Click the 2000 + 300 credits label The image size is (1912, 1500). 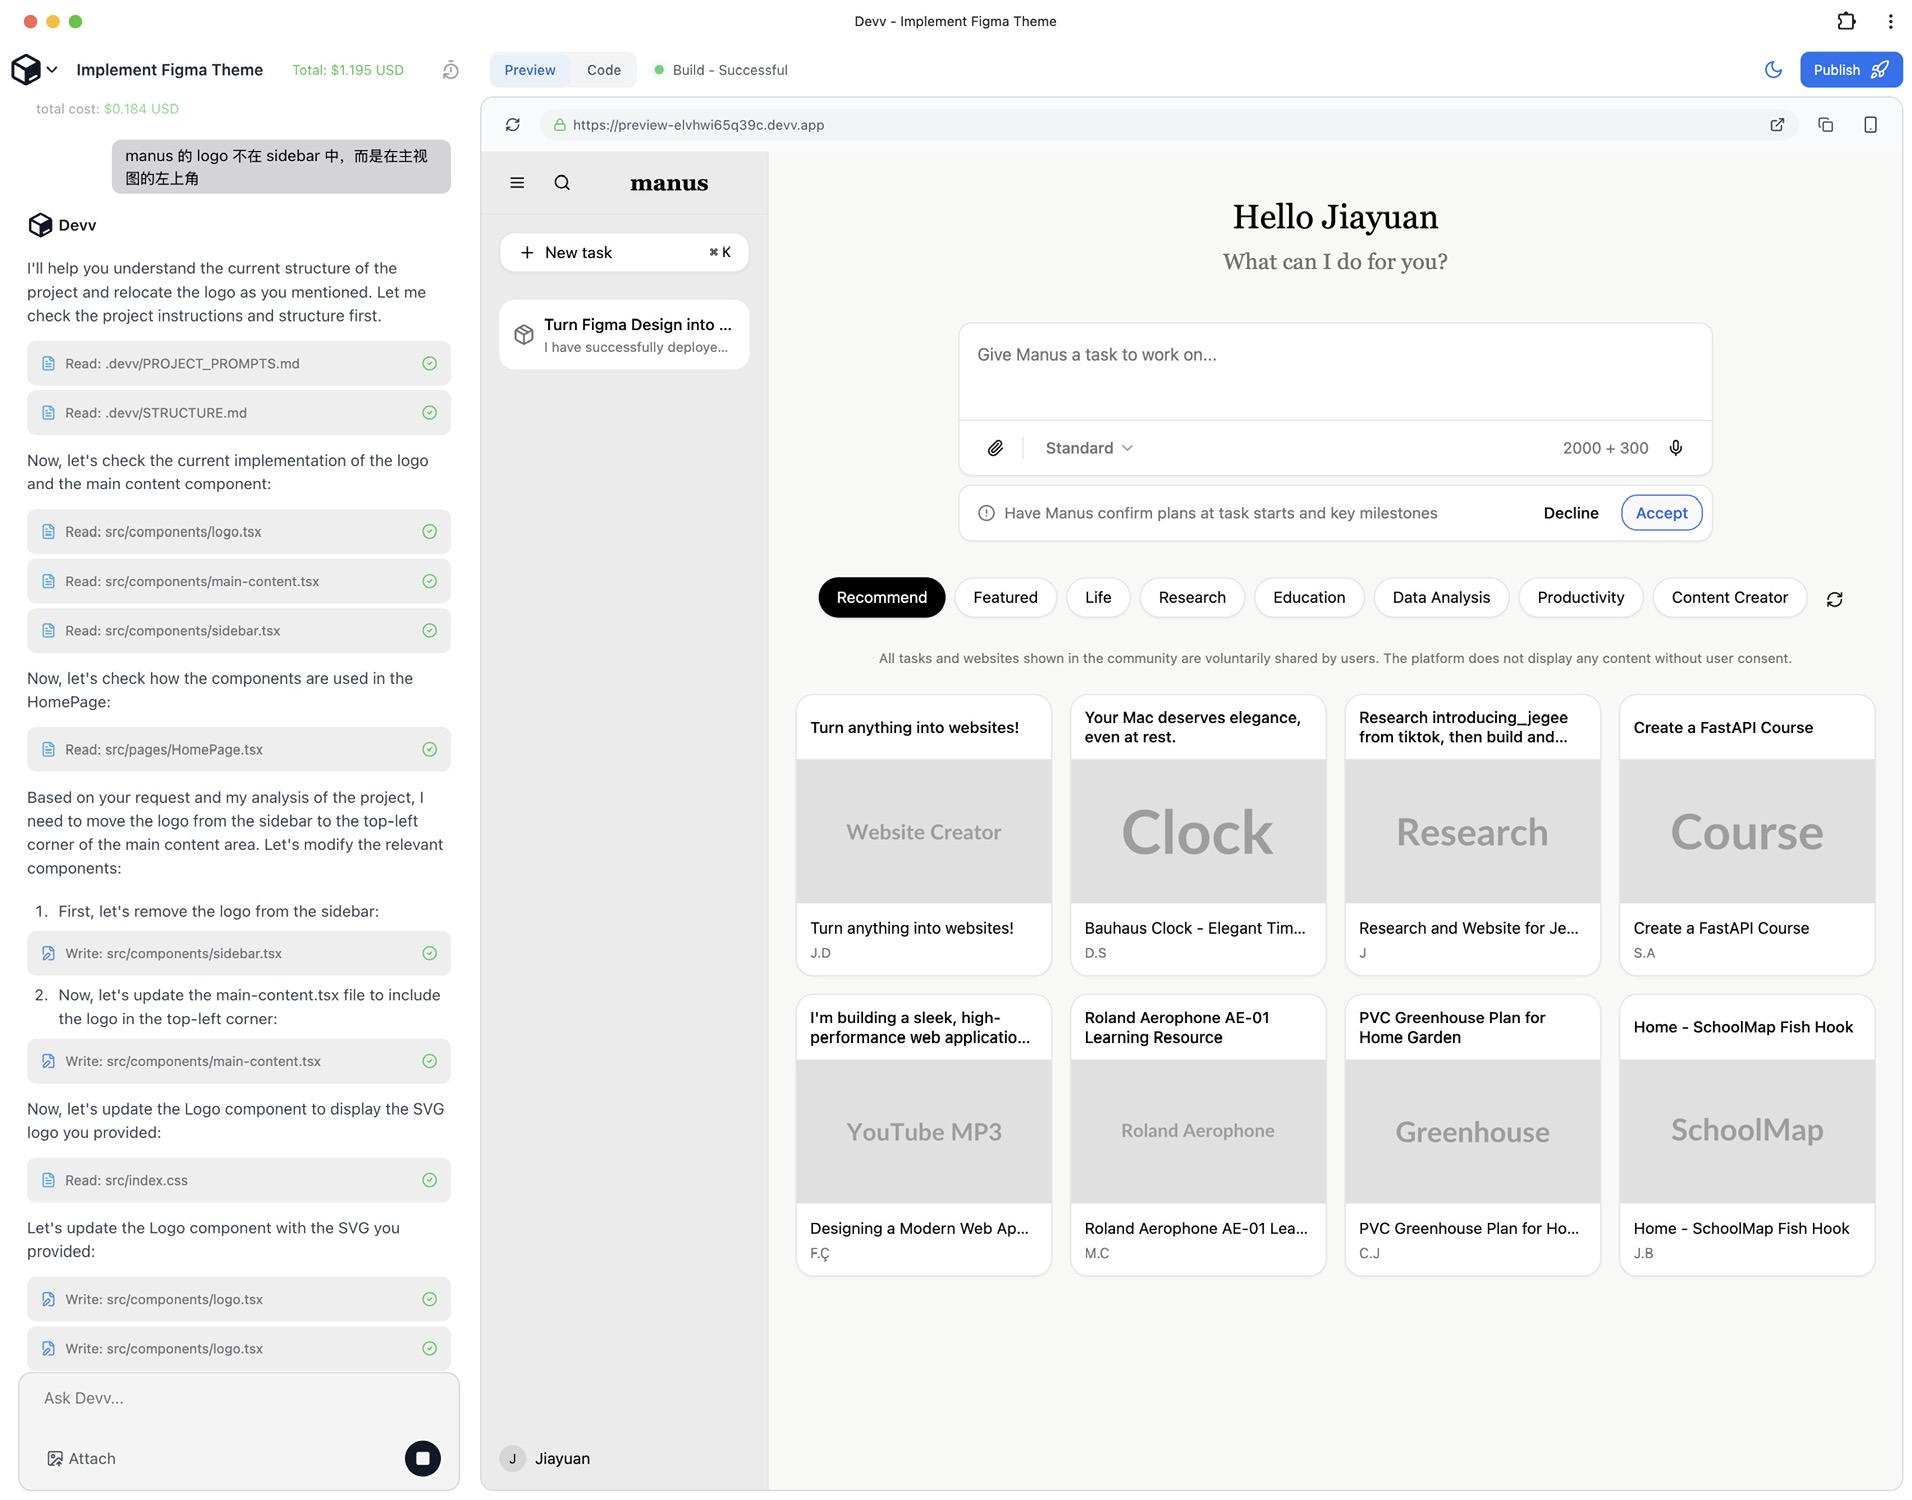tap(1605, 448)
